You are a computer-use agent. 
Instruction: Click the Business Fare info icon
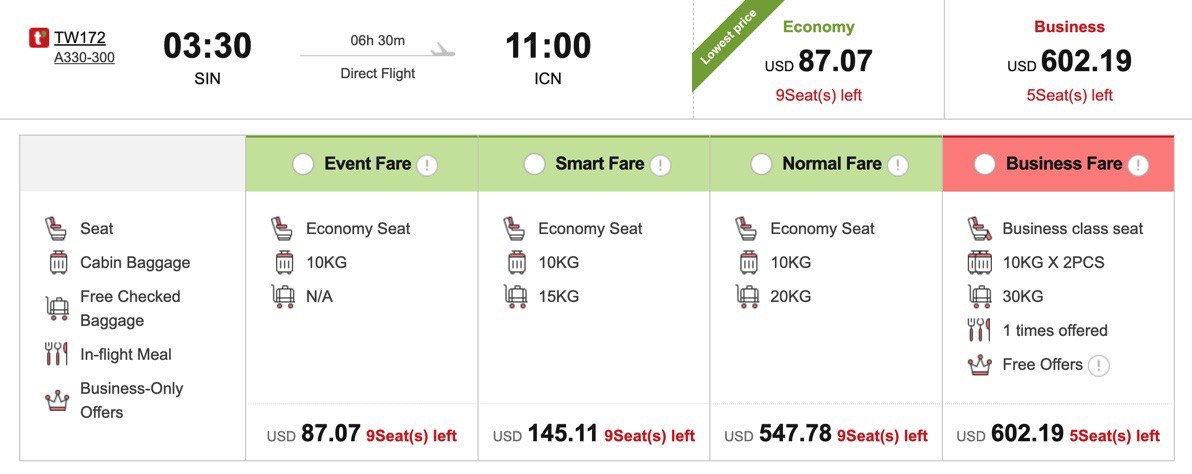pyautogui.click(x=1138, y=165)
